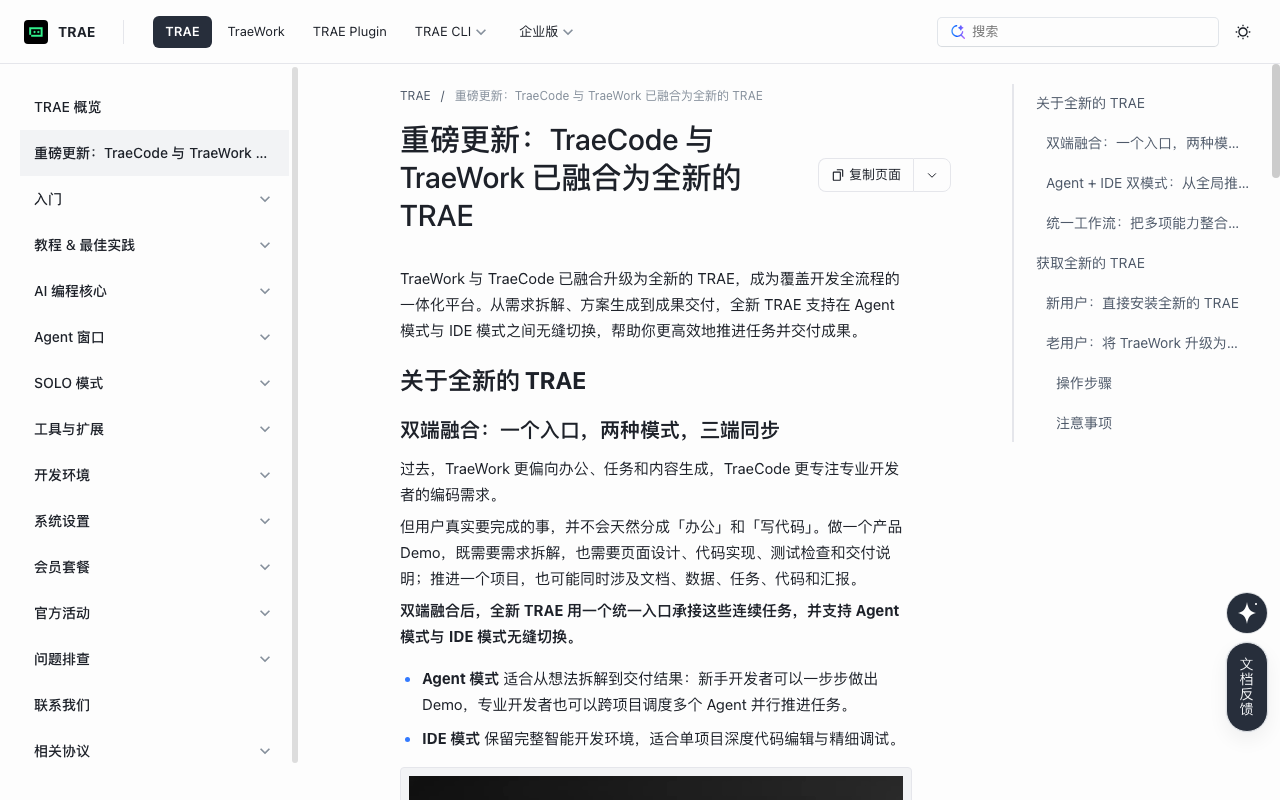Click the TRAE logo icon

point(36,32)
